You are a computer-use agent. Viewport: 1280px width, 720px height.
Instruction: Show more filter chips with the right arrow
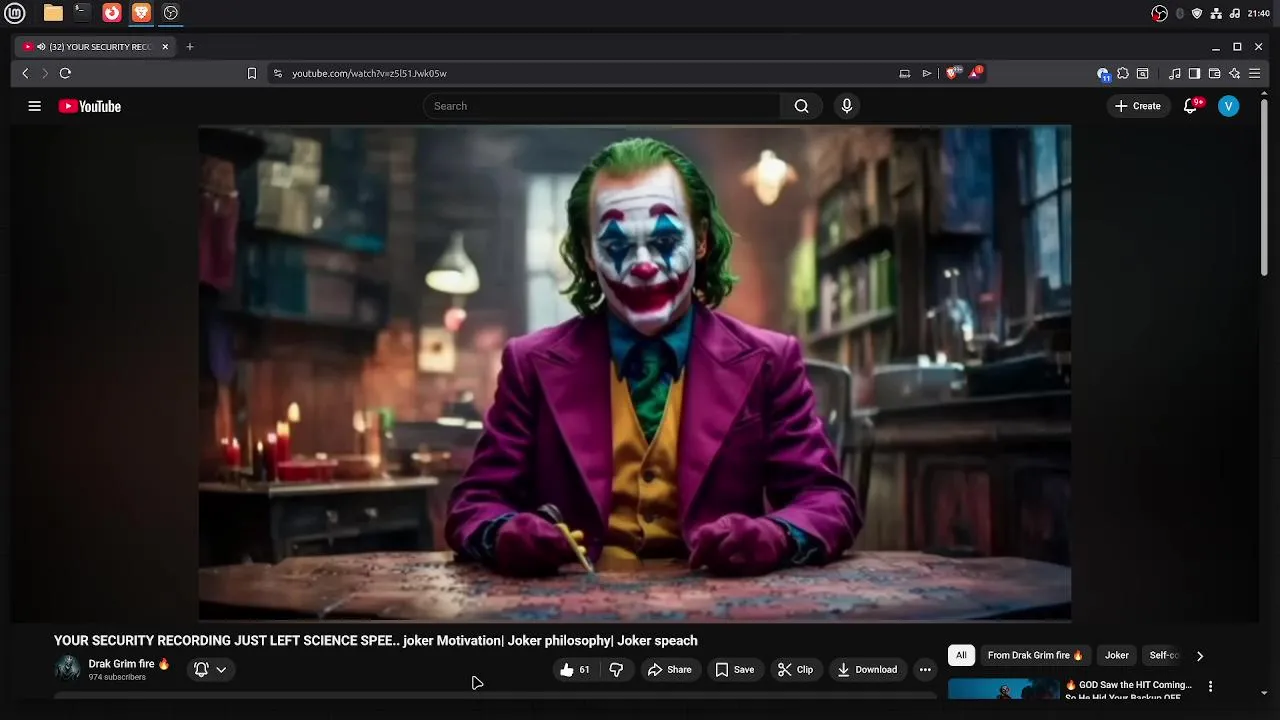[1200, 656]
